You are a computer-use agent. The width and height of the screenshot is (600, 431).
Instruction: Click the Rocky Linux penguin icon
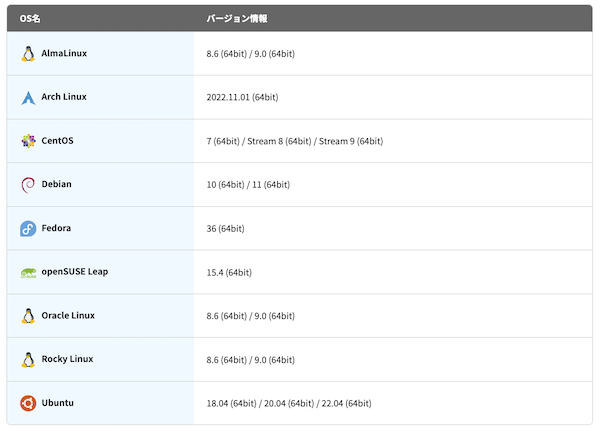(28, 360)
